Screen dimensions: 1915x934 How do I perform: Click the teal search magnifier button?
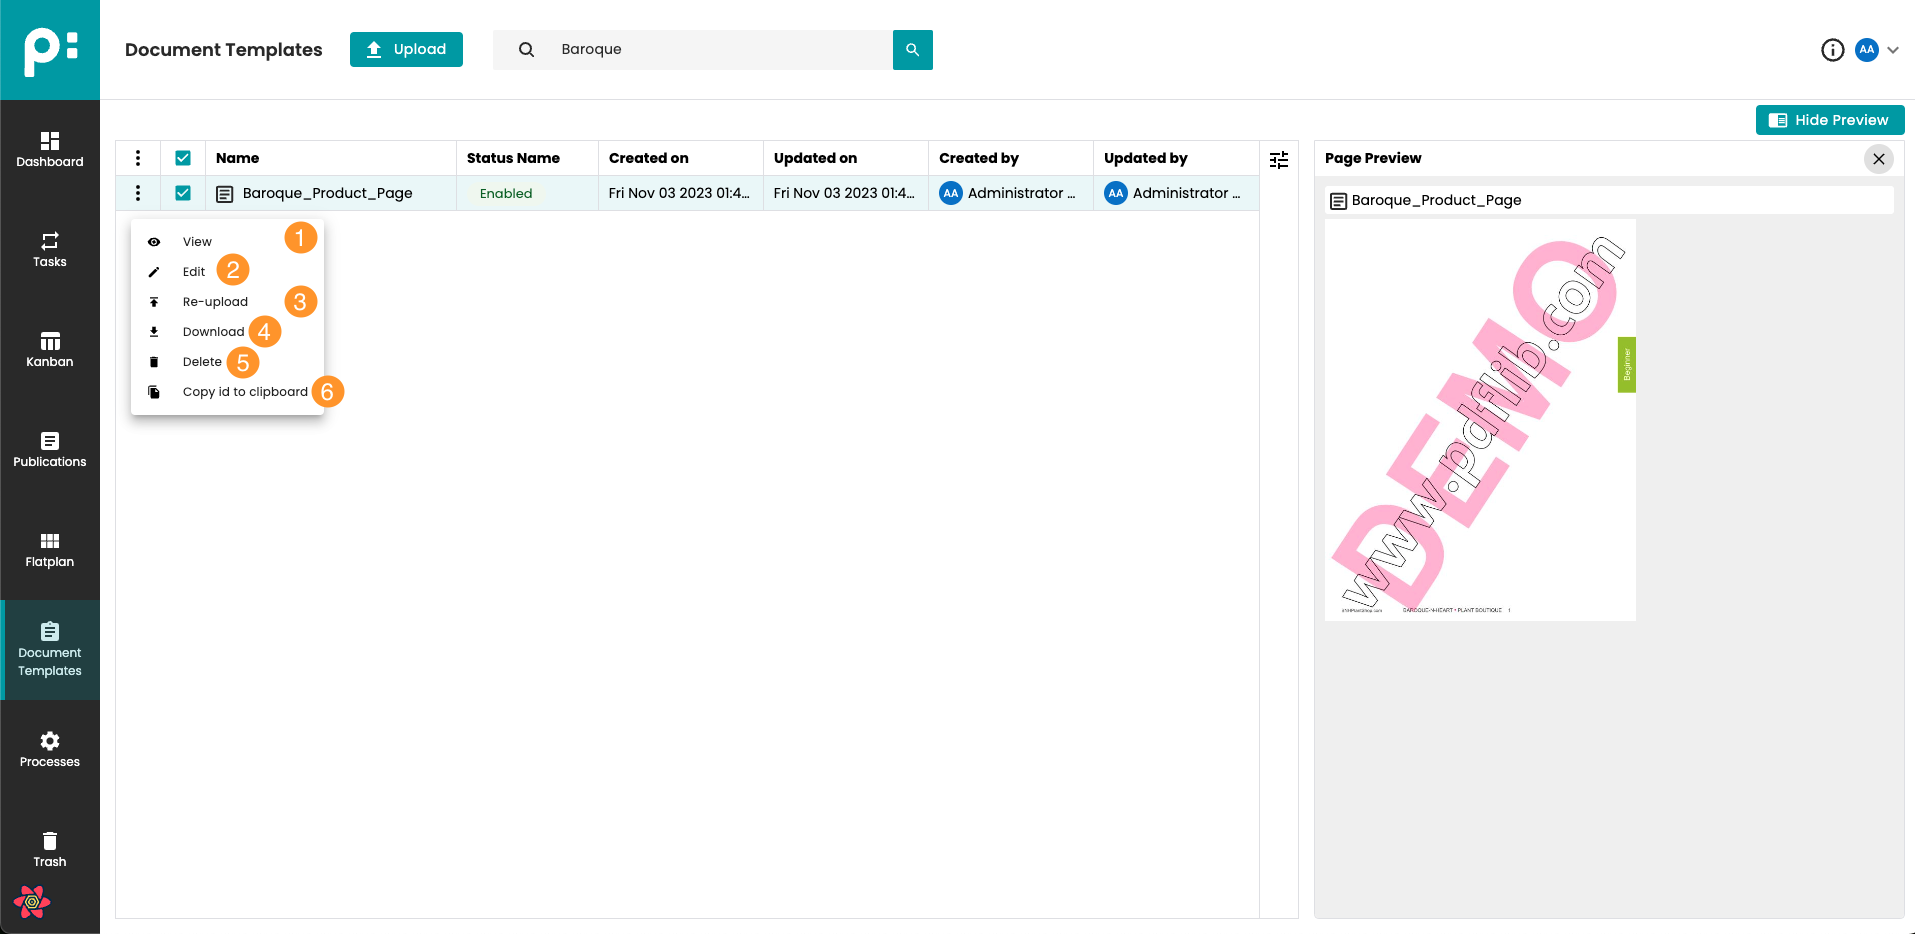click(x=912, y=50)
